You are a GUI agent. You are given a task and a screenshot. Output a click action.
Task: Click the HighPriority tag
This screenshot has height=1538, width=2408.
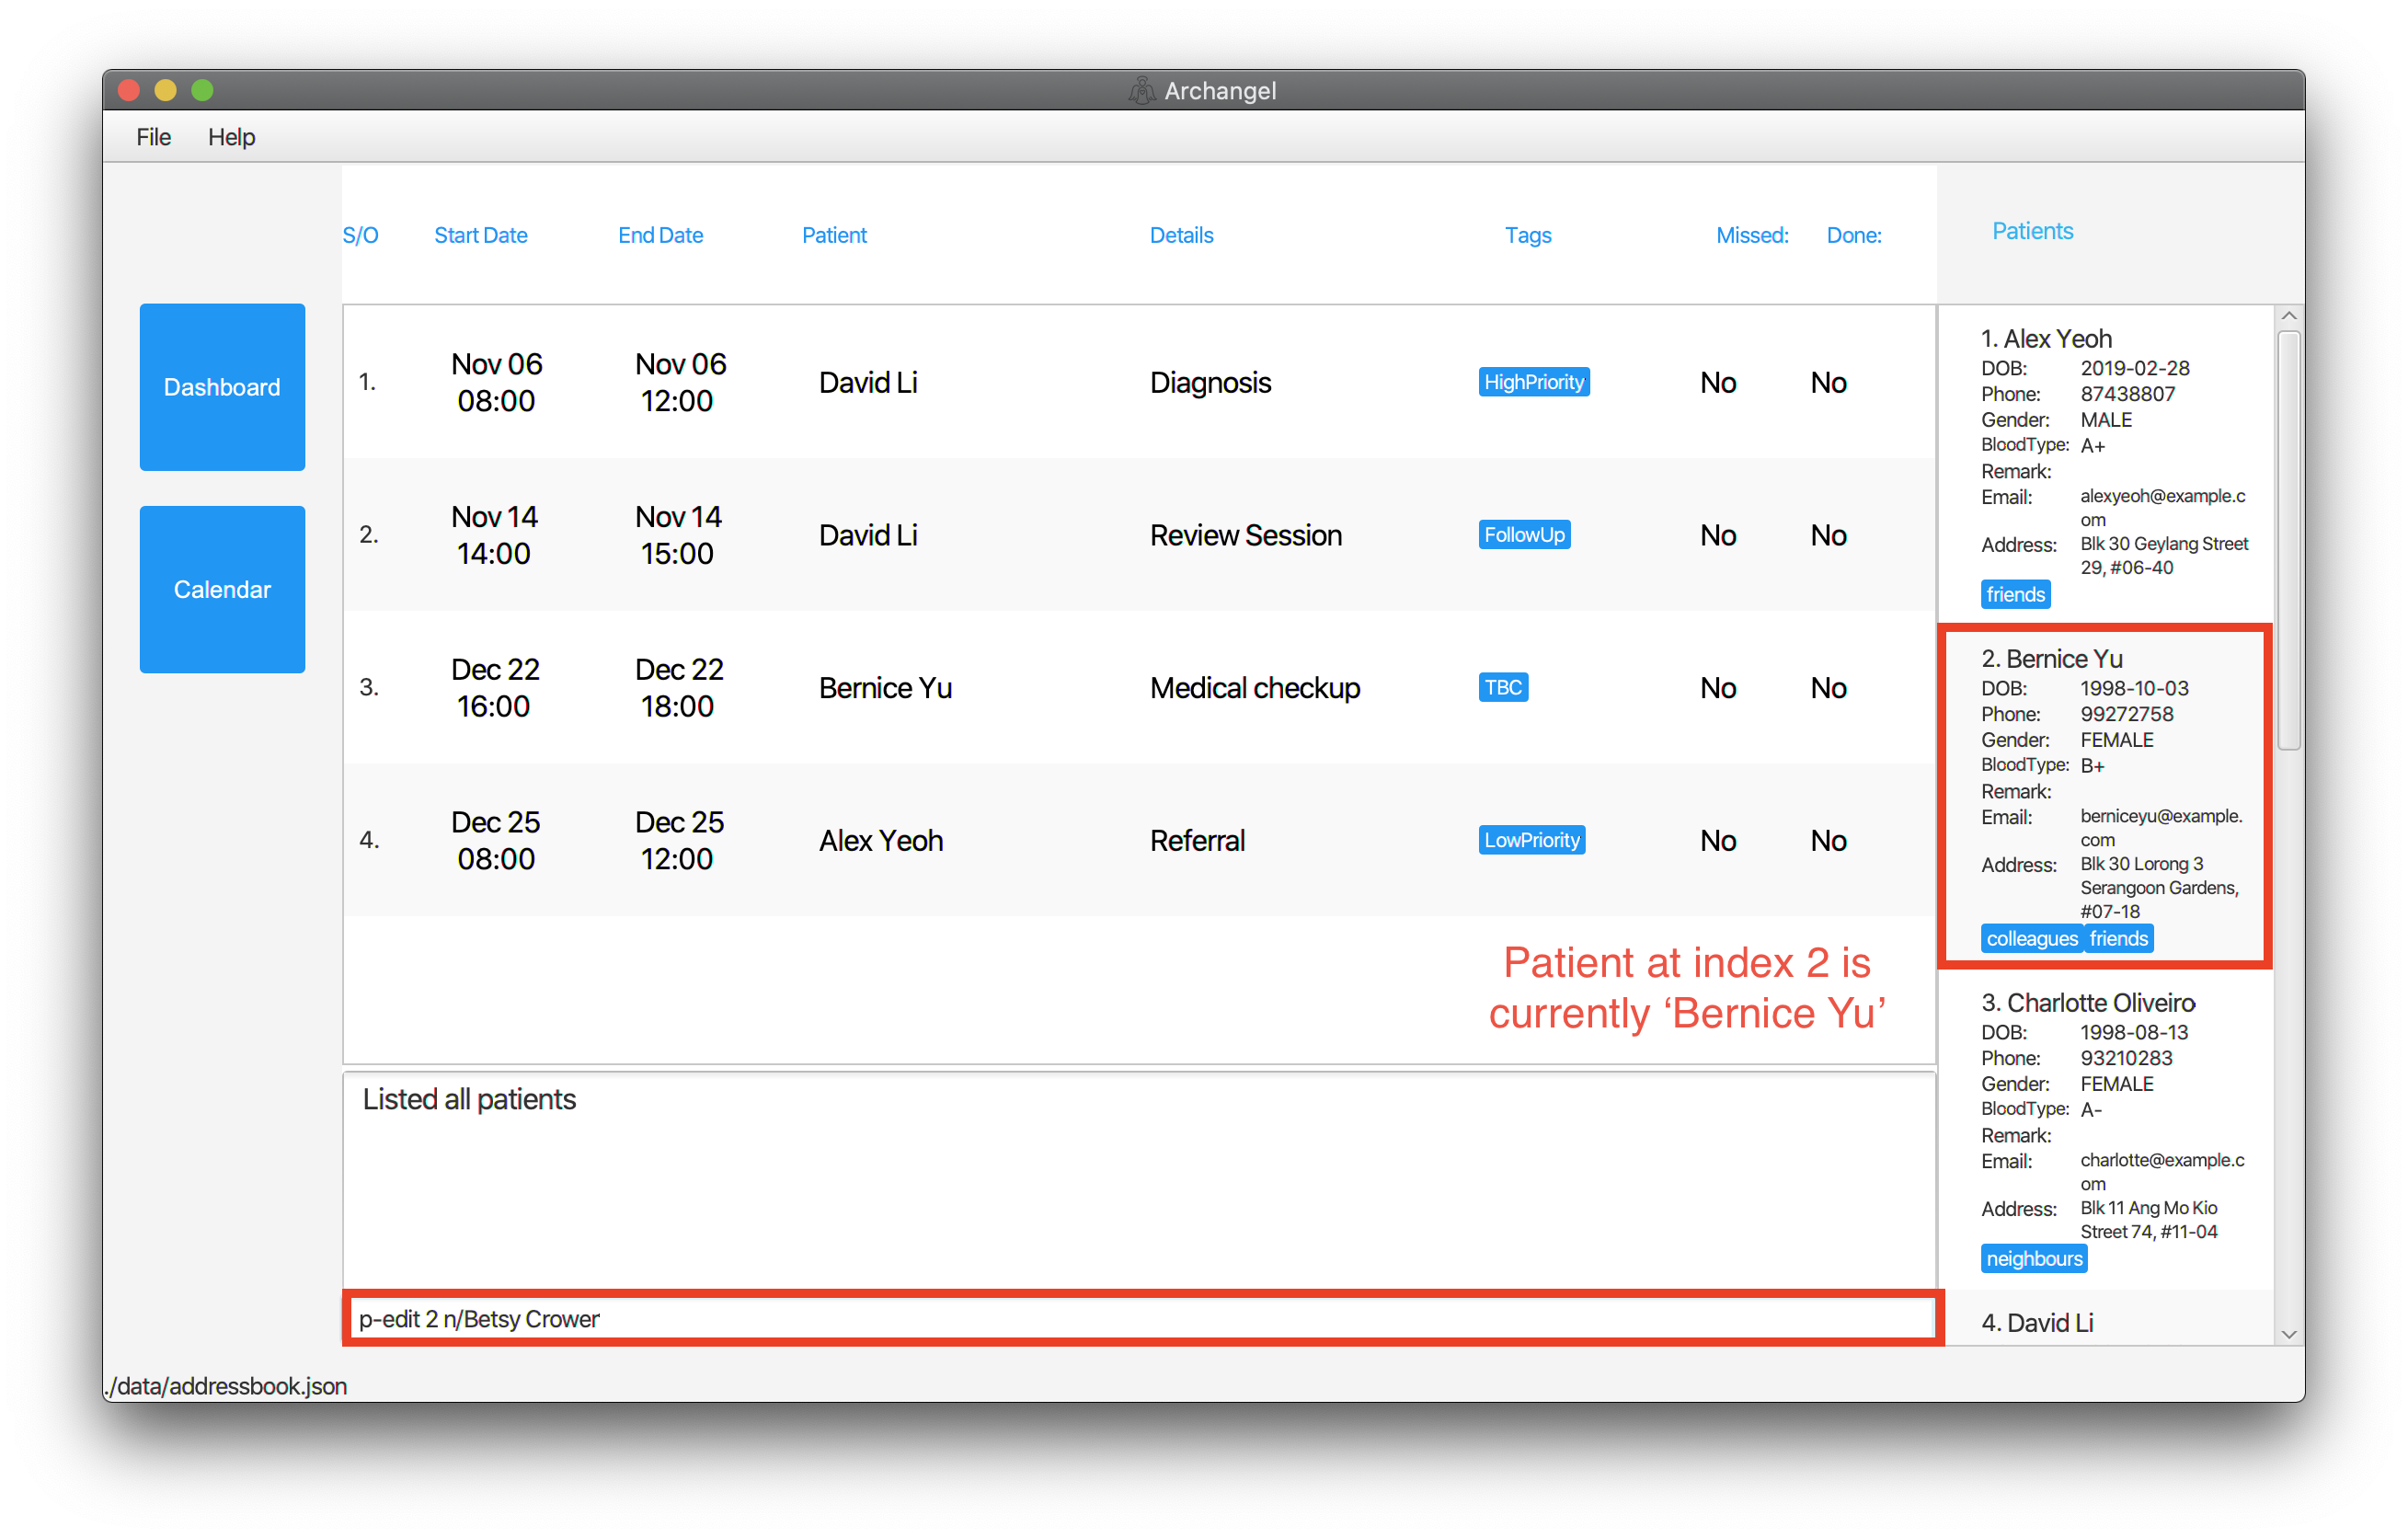(1533, 382)
